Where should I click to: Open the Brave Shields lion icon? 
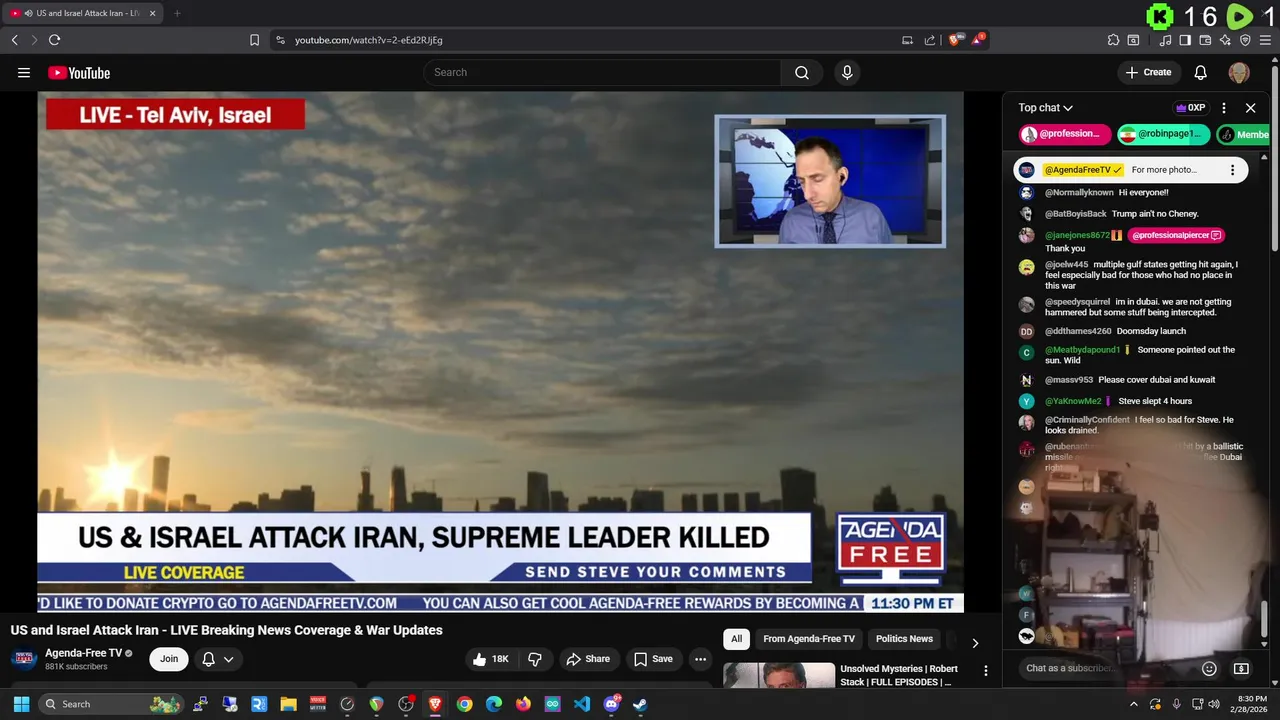[954, 40]
